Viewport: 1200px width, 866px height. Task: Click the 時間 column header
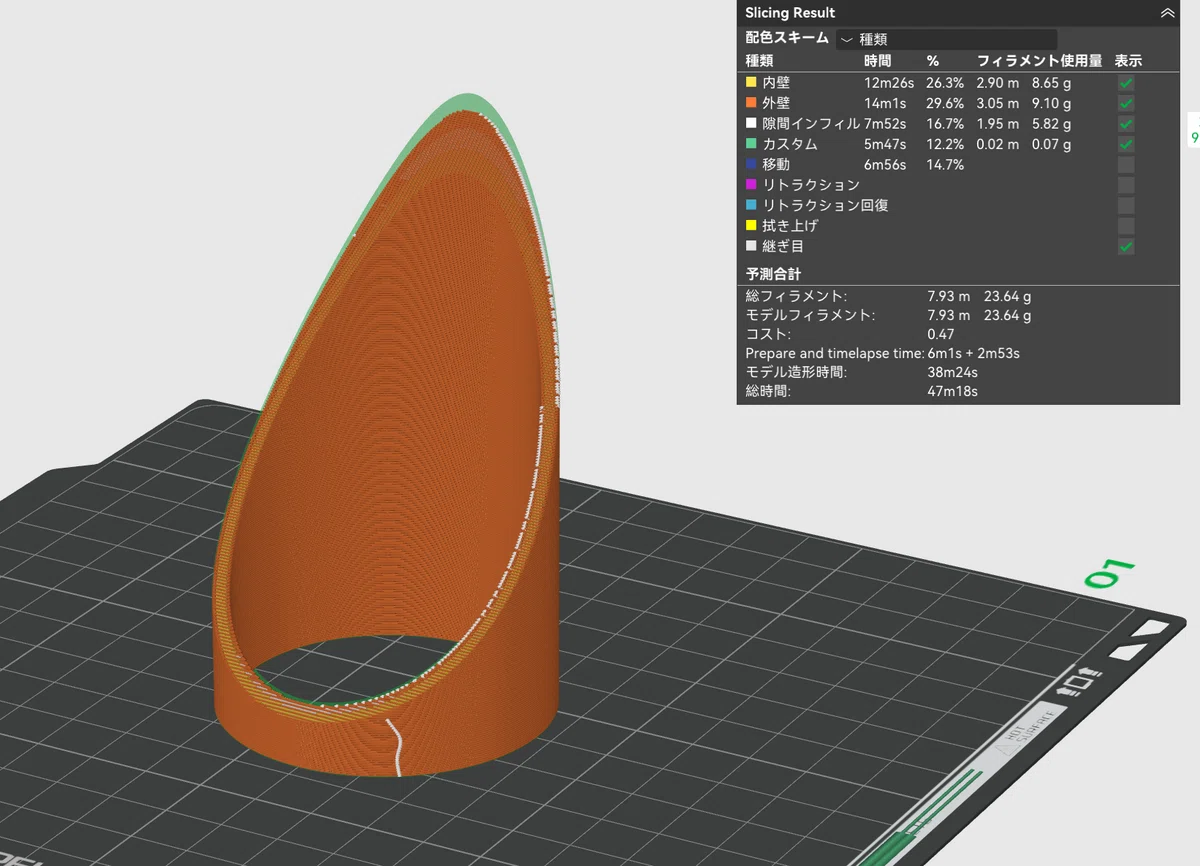878,61
